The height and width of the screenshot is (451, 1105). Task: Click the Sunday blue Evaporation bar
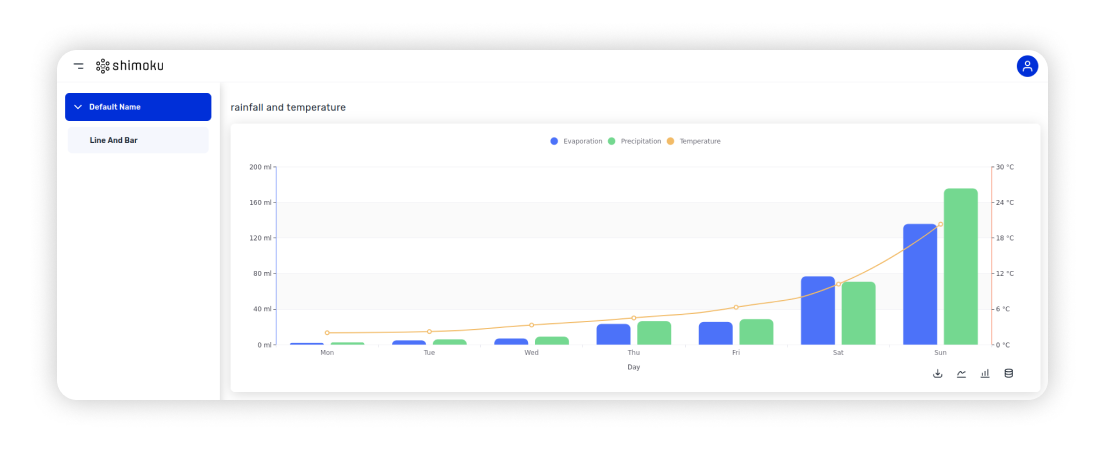pyautogui.click(x=920, y=284)
